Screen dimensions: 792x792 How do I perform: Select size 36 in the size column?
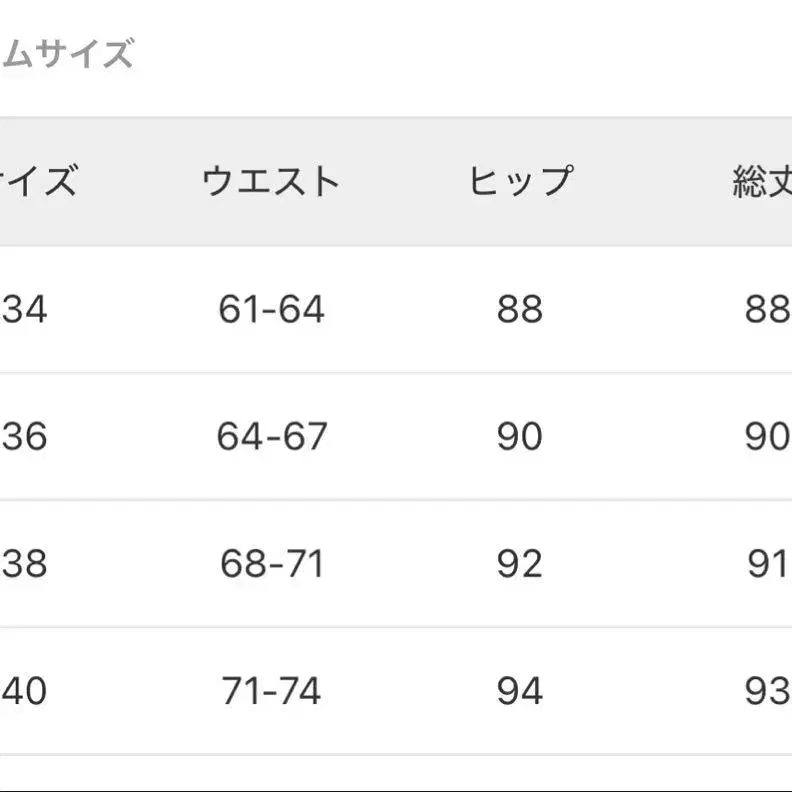tap(24, 437)
